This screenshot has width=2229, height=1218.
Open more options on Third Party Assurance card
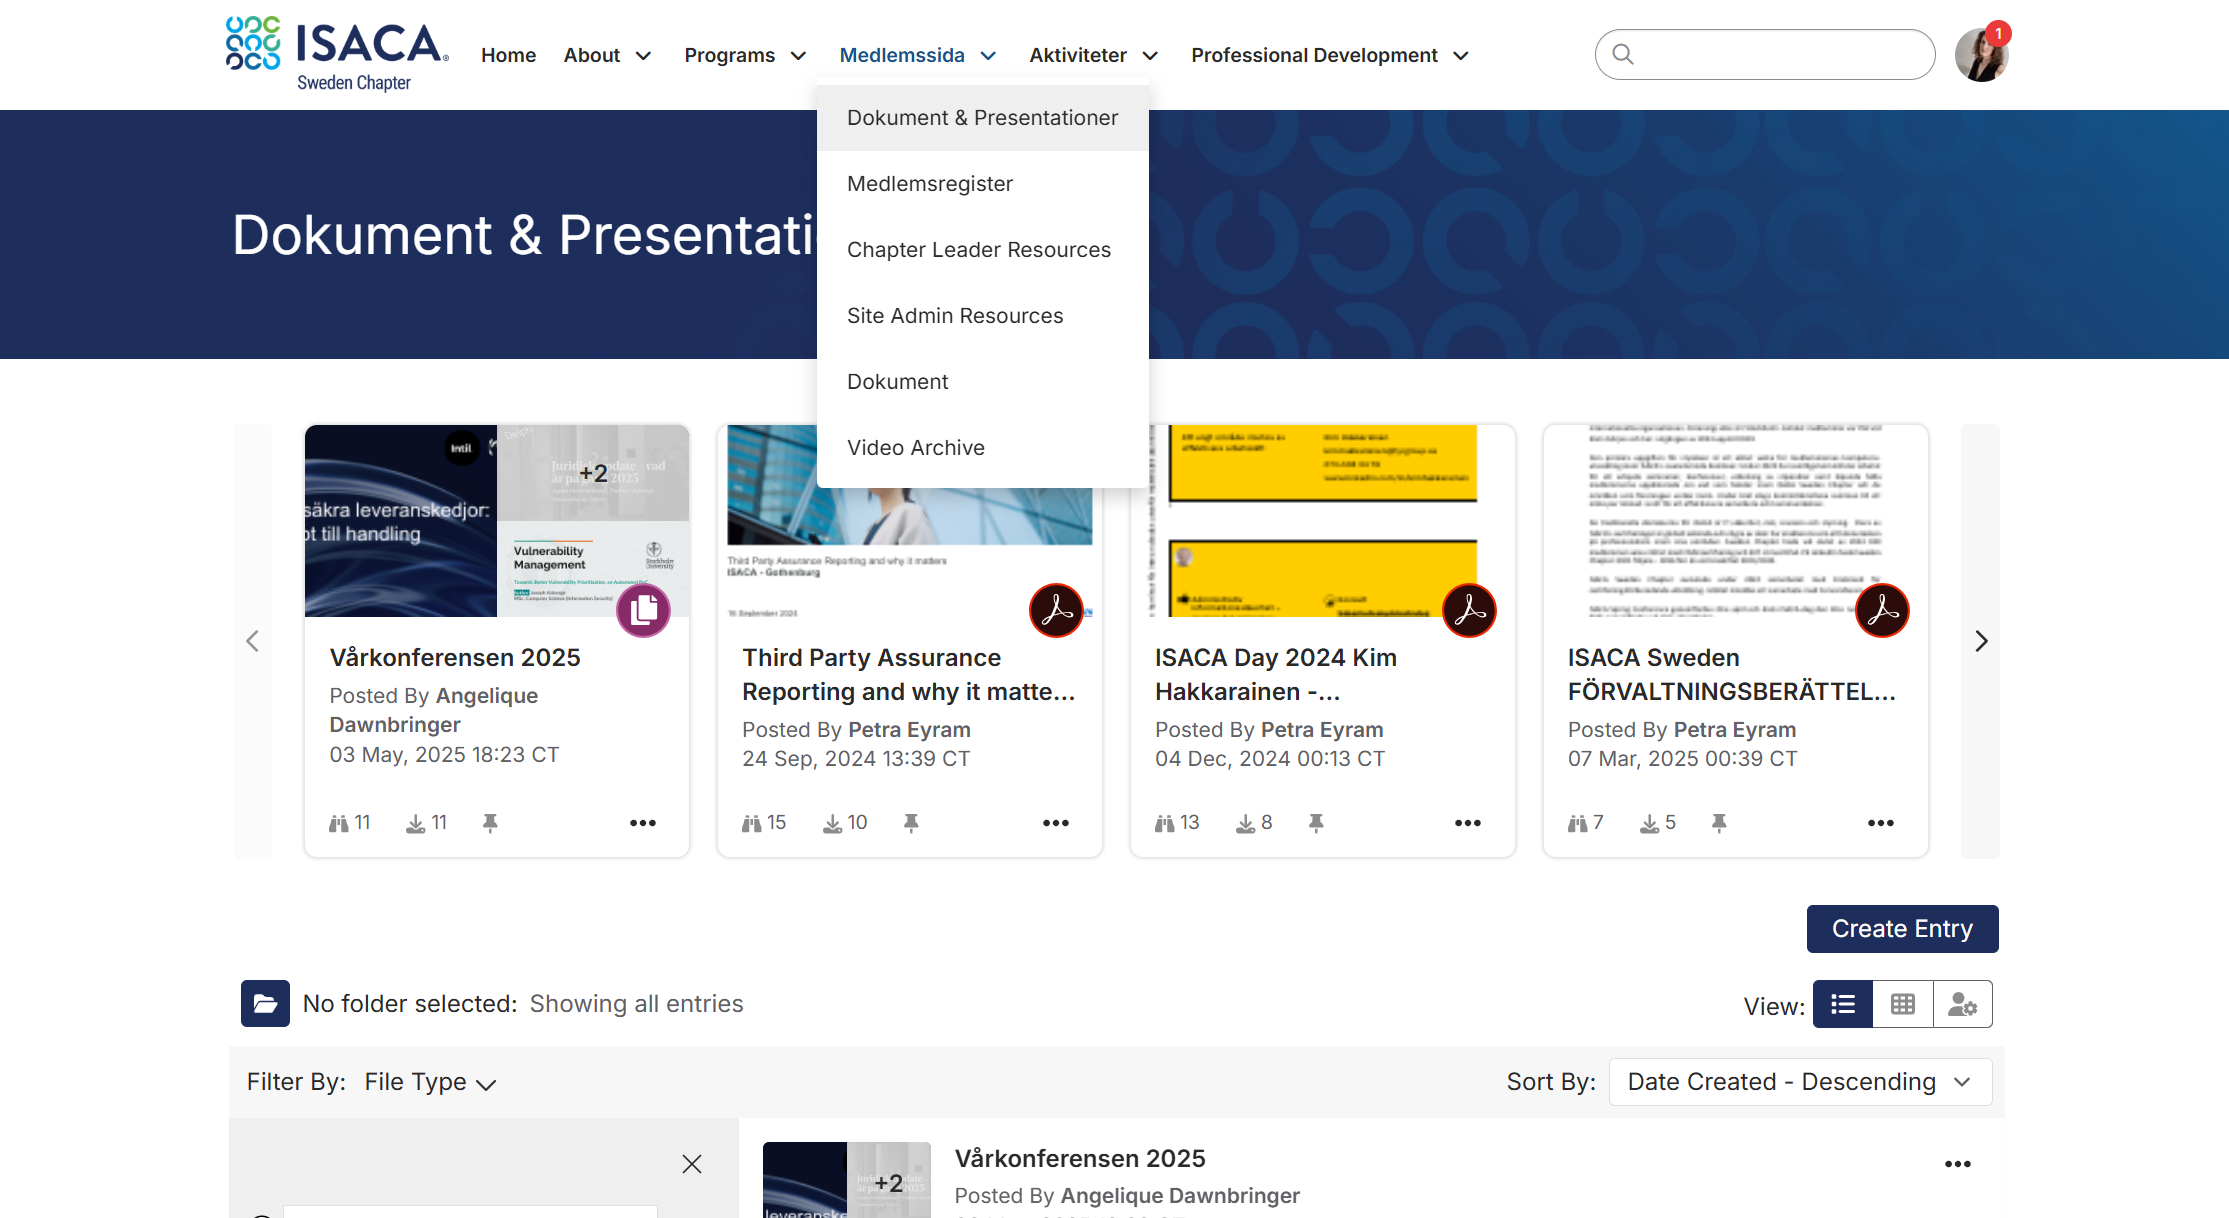pyautogui.click(x=1056, y=823)
